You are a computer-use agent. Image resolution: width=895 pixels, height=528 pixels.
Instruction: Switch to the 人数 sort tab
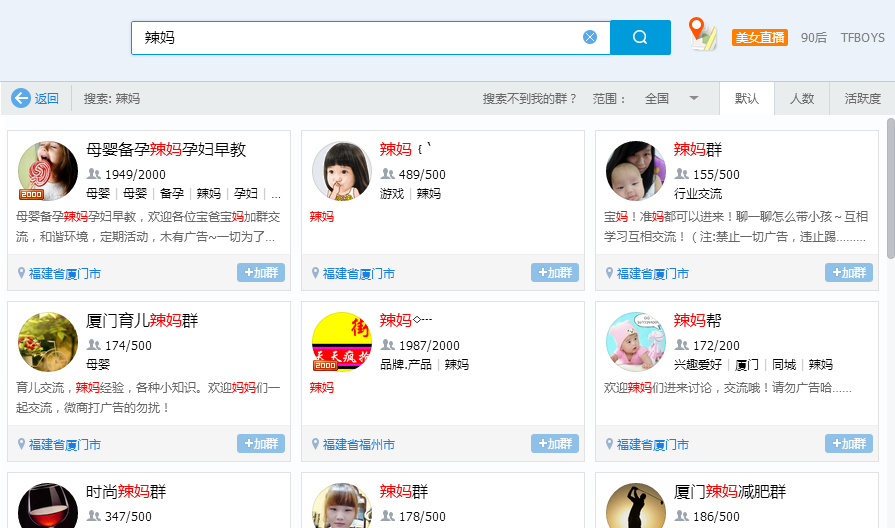tap(801, 99)
